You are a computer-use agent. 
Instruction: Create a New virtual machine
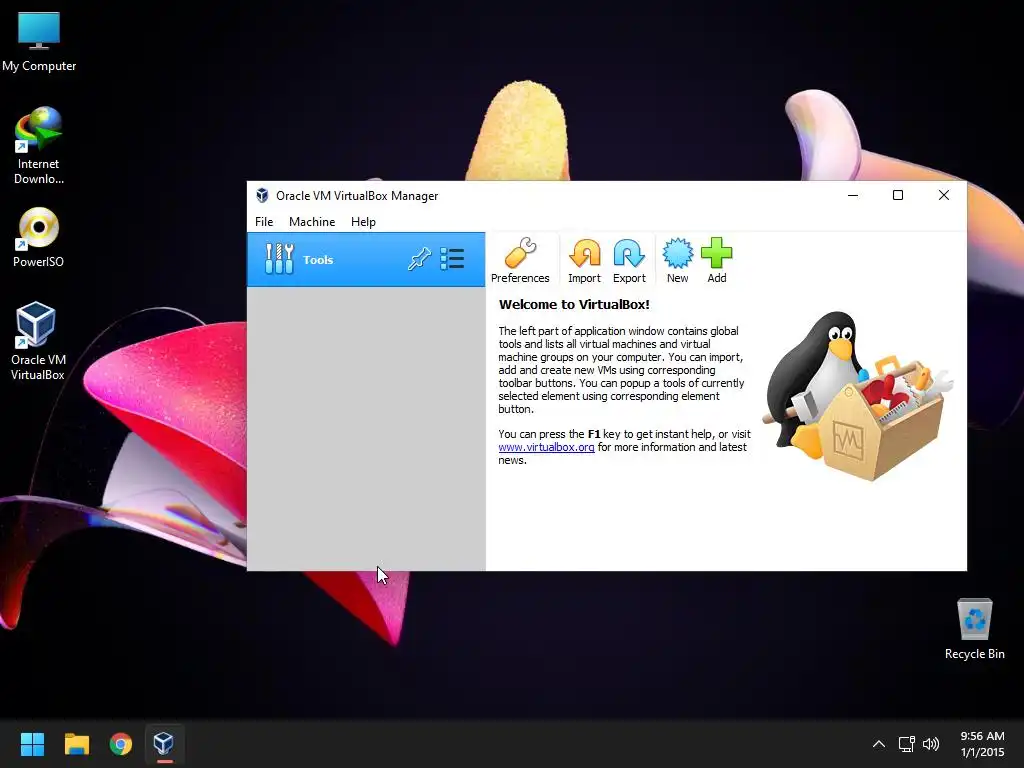(x=677, y=260)
